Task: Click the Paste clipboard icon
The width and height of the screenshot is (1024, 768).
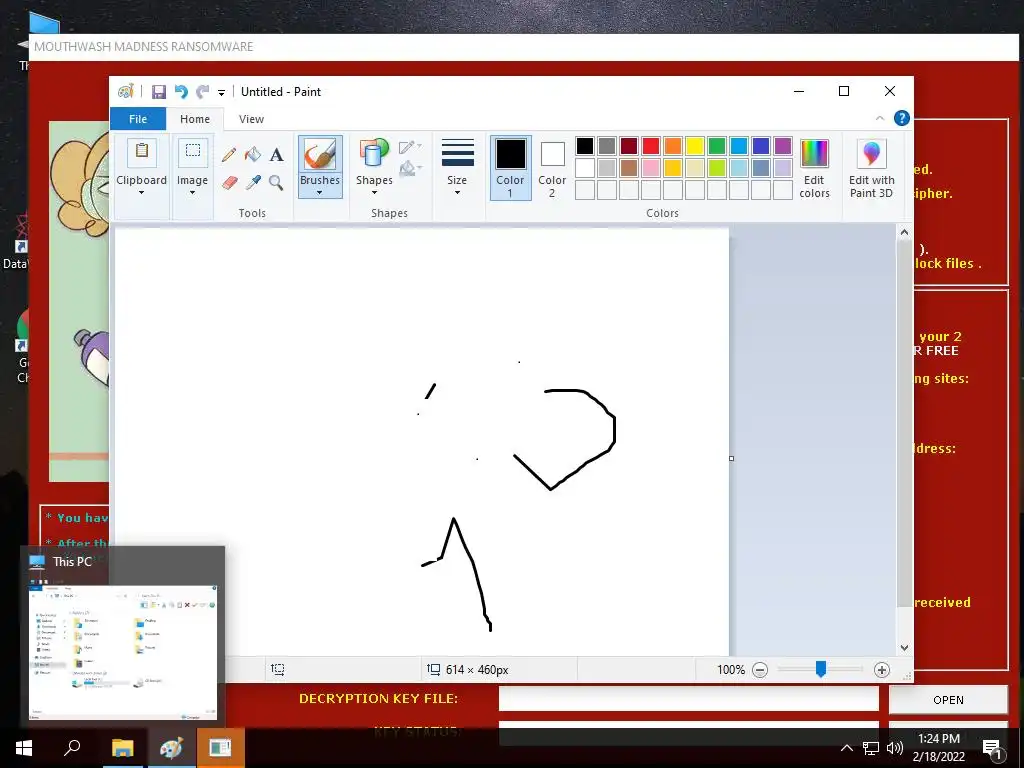Action: 141,152
